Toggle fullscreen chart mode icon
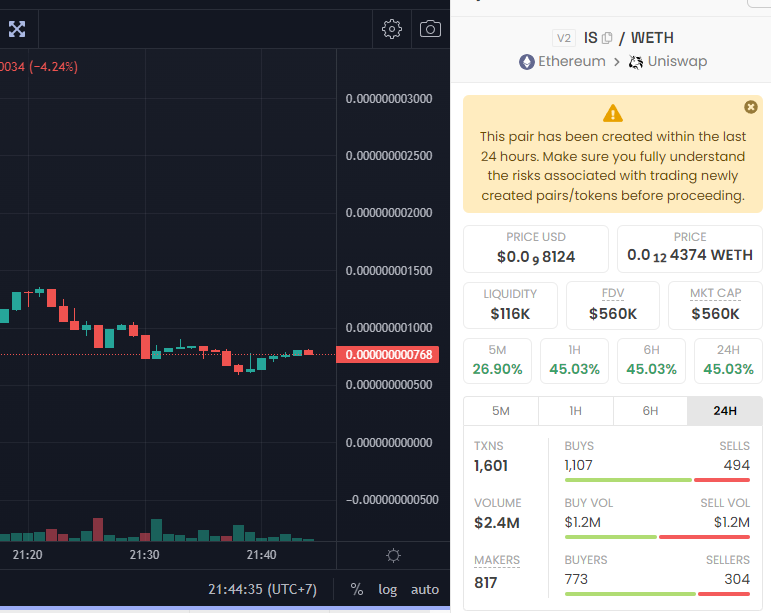This screenshot has width=771, height=613. tap(17, 29)
